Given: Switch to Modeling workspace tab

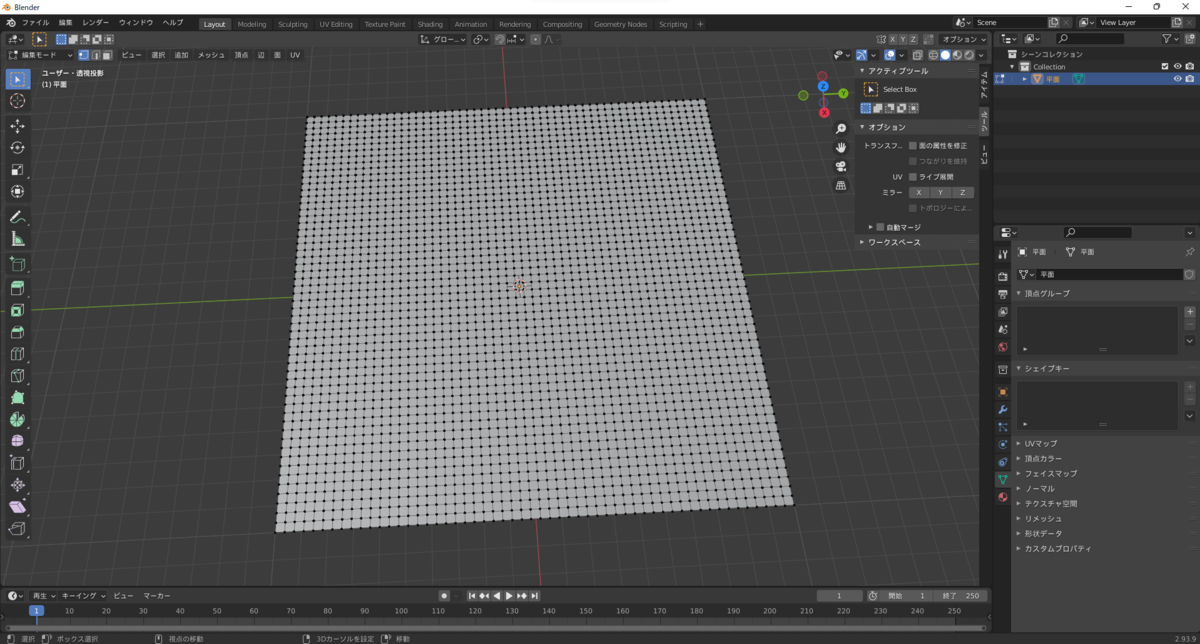Looking at the screenshot, I should [x=252, y=24].
